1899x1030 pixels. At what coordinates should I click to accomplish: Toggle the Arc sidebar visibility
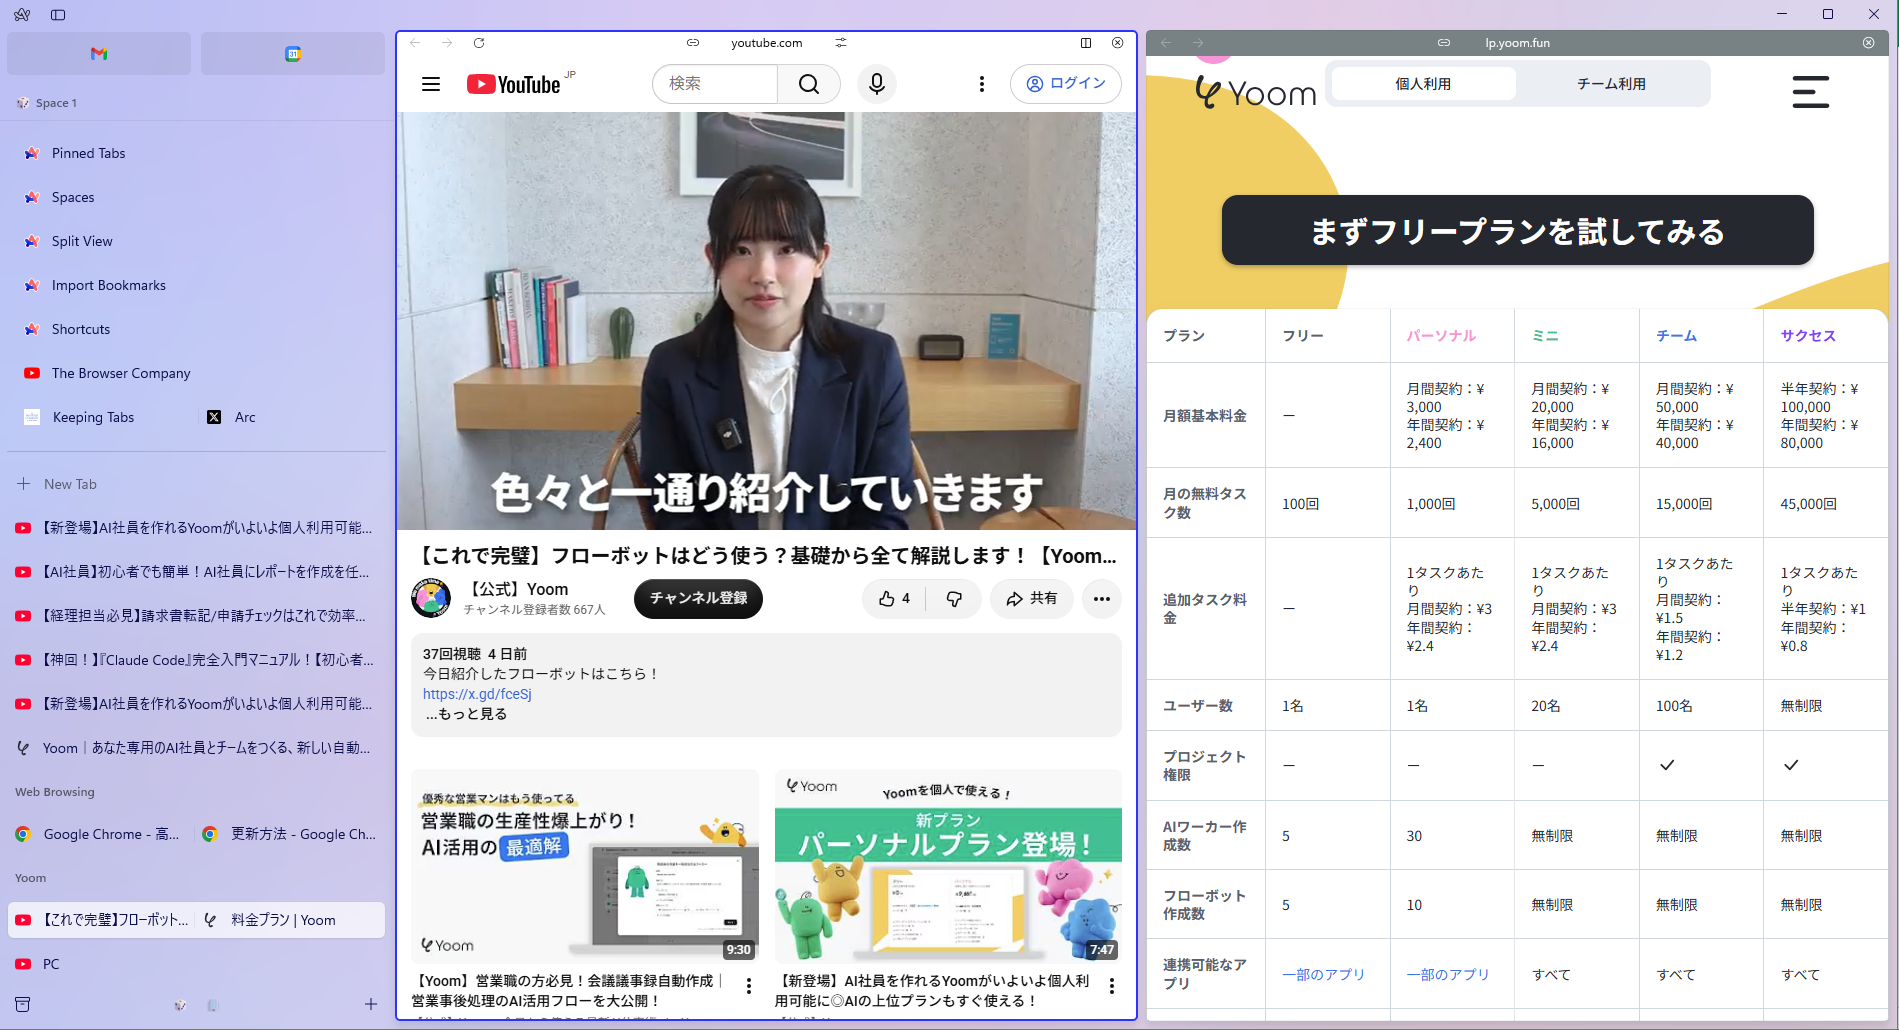click(x=58, y=15)
